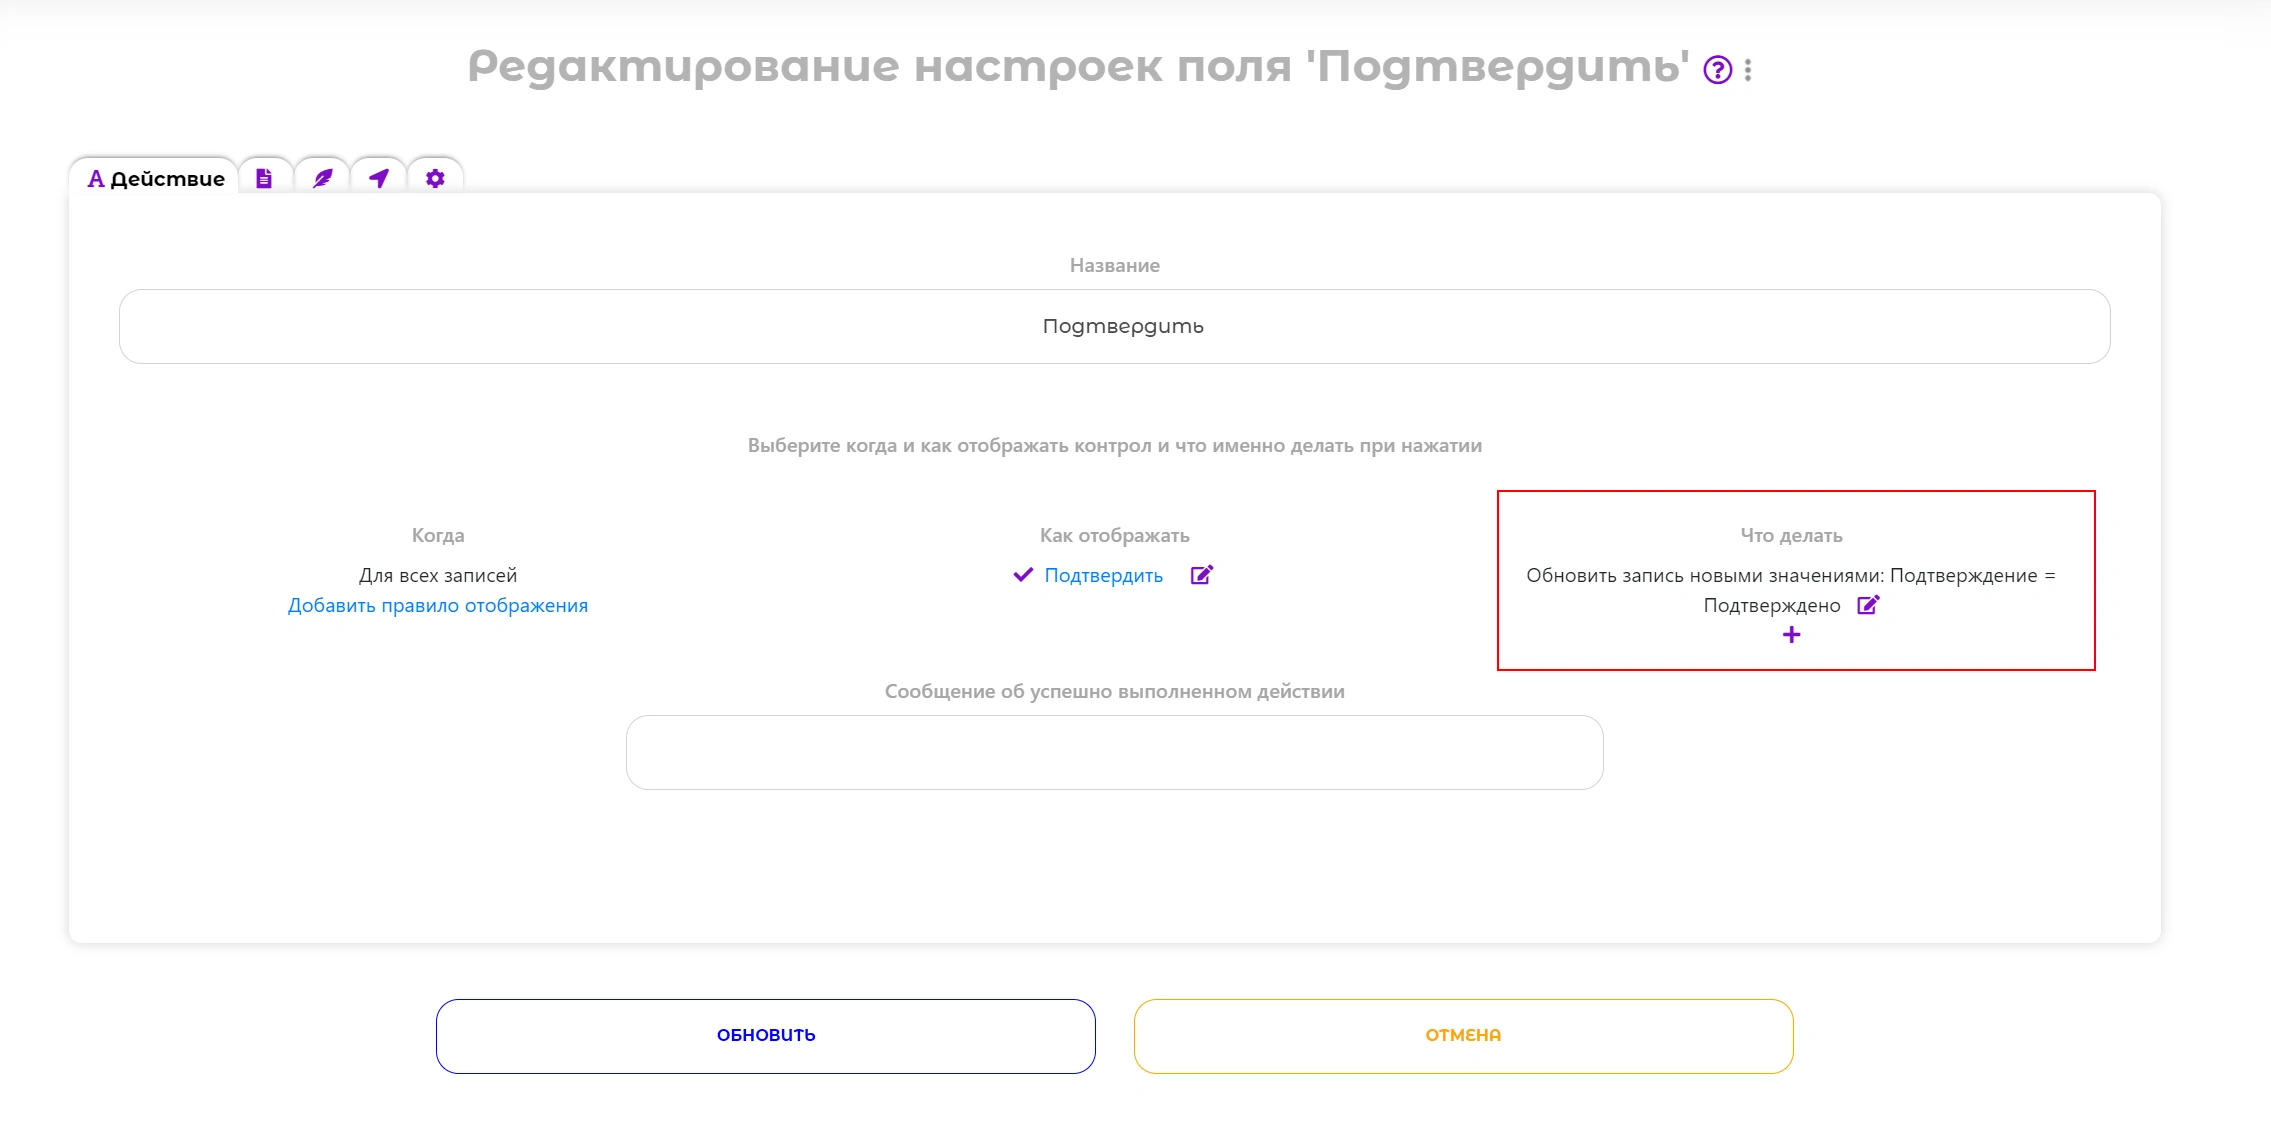Screen dimensions: 2271x1136
Task: Open the help question mark icon
Action: [1717, 70]
